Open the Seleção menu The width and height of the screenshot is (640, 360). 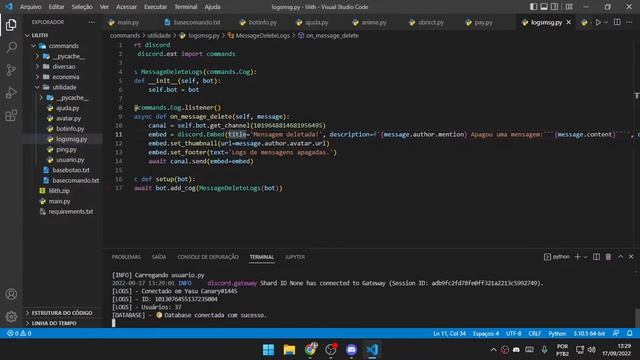82,7
